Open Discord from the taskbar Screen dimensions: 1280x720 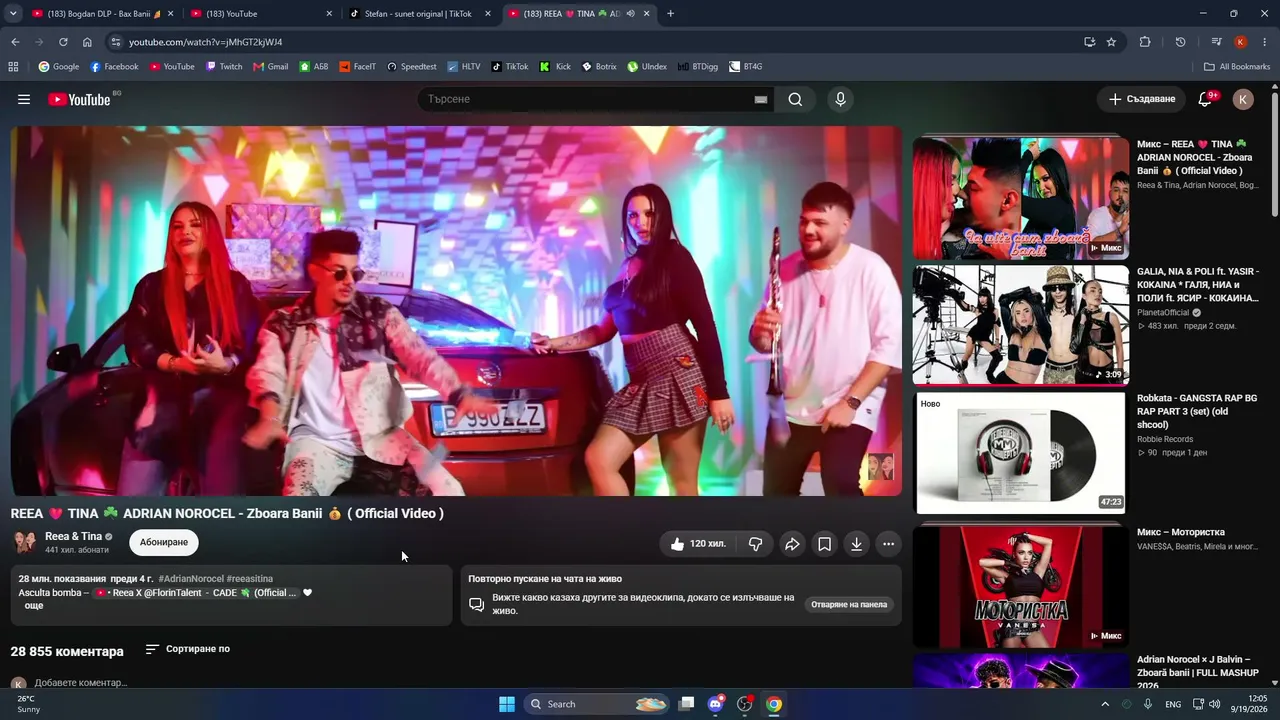point(715,704)
